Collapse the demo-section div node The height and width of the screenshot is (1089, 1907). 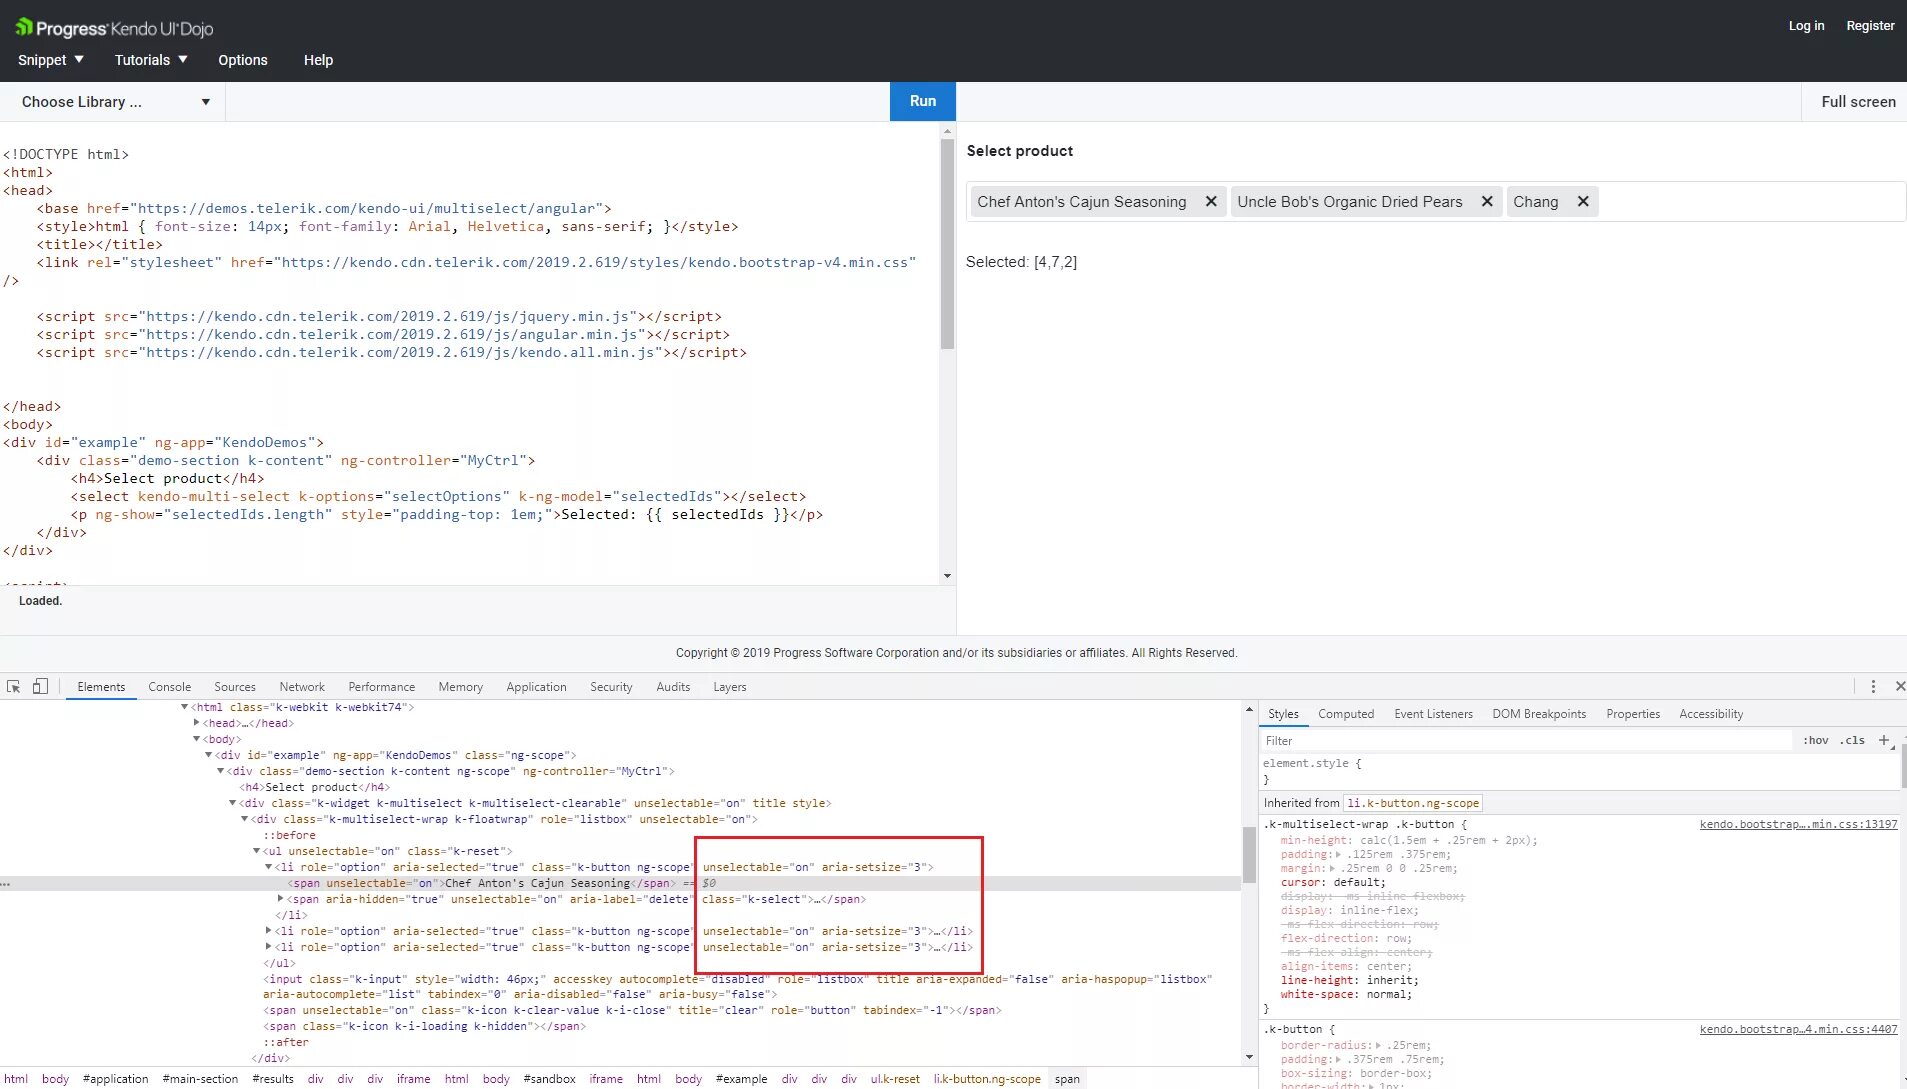pos(221,772)
